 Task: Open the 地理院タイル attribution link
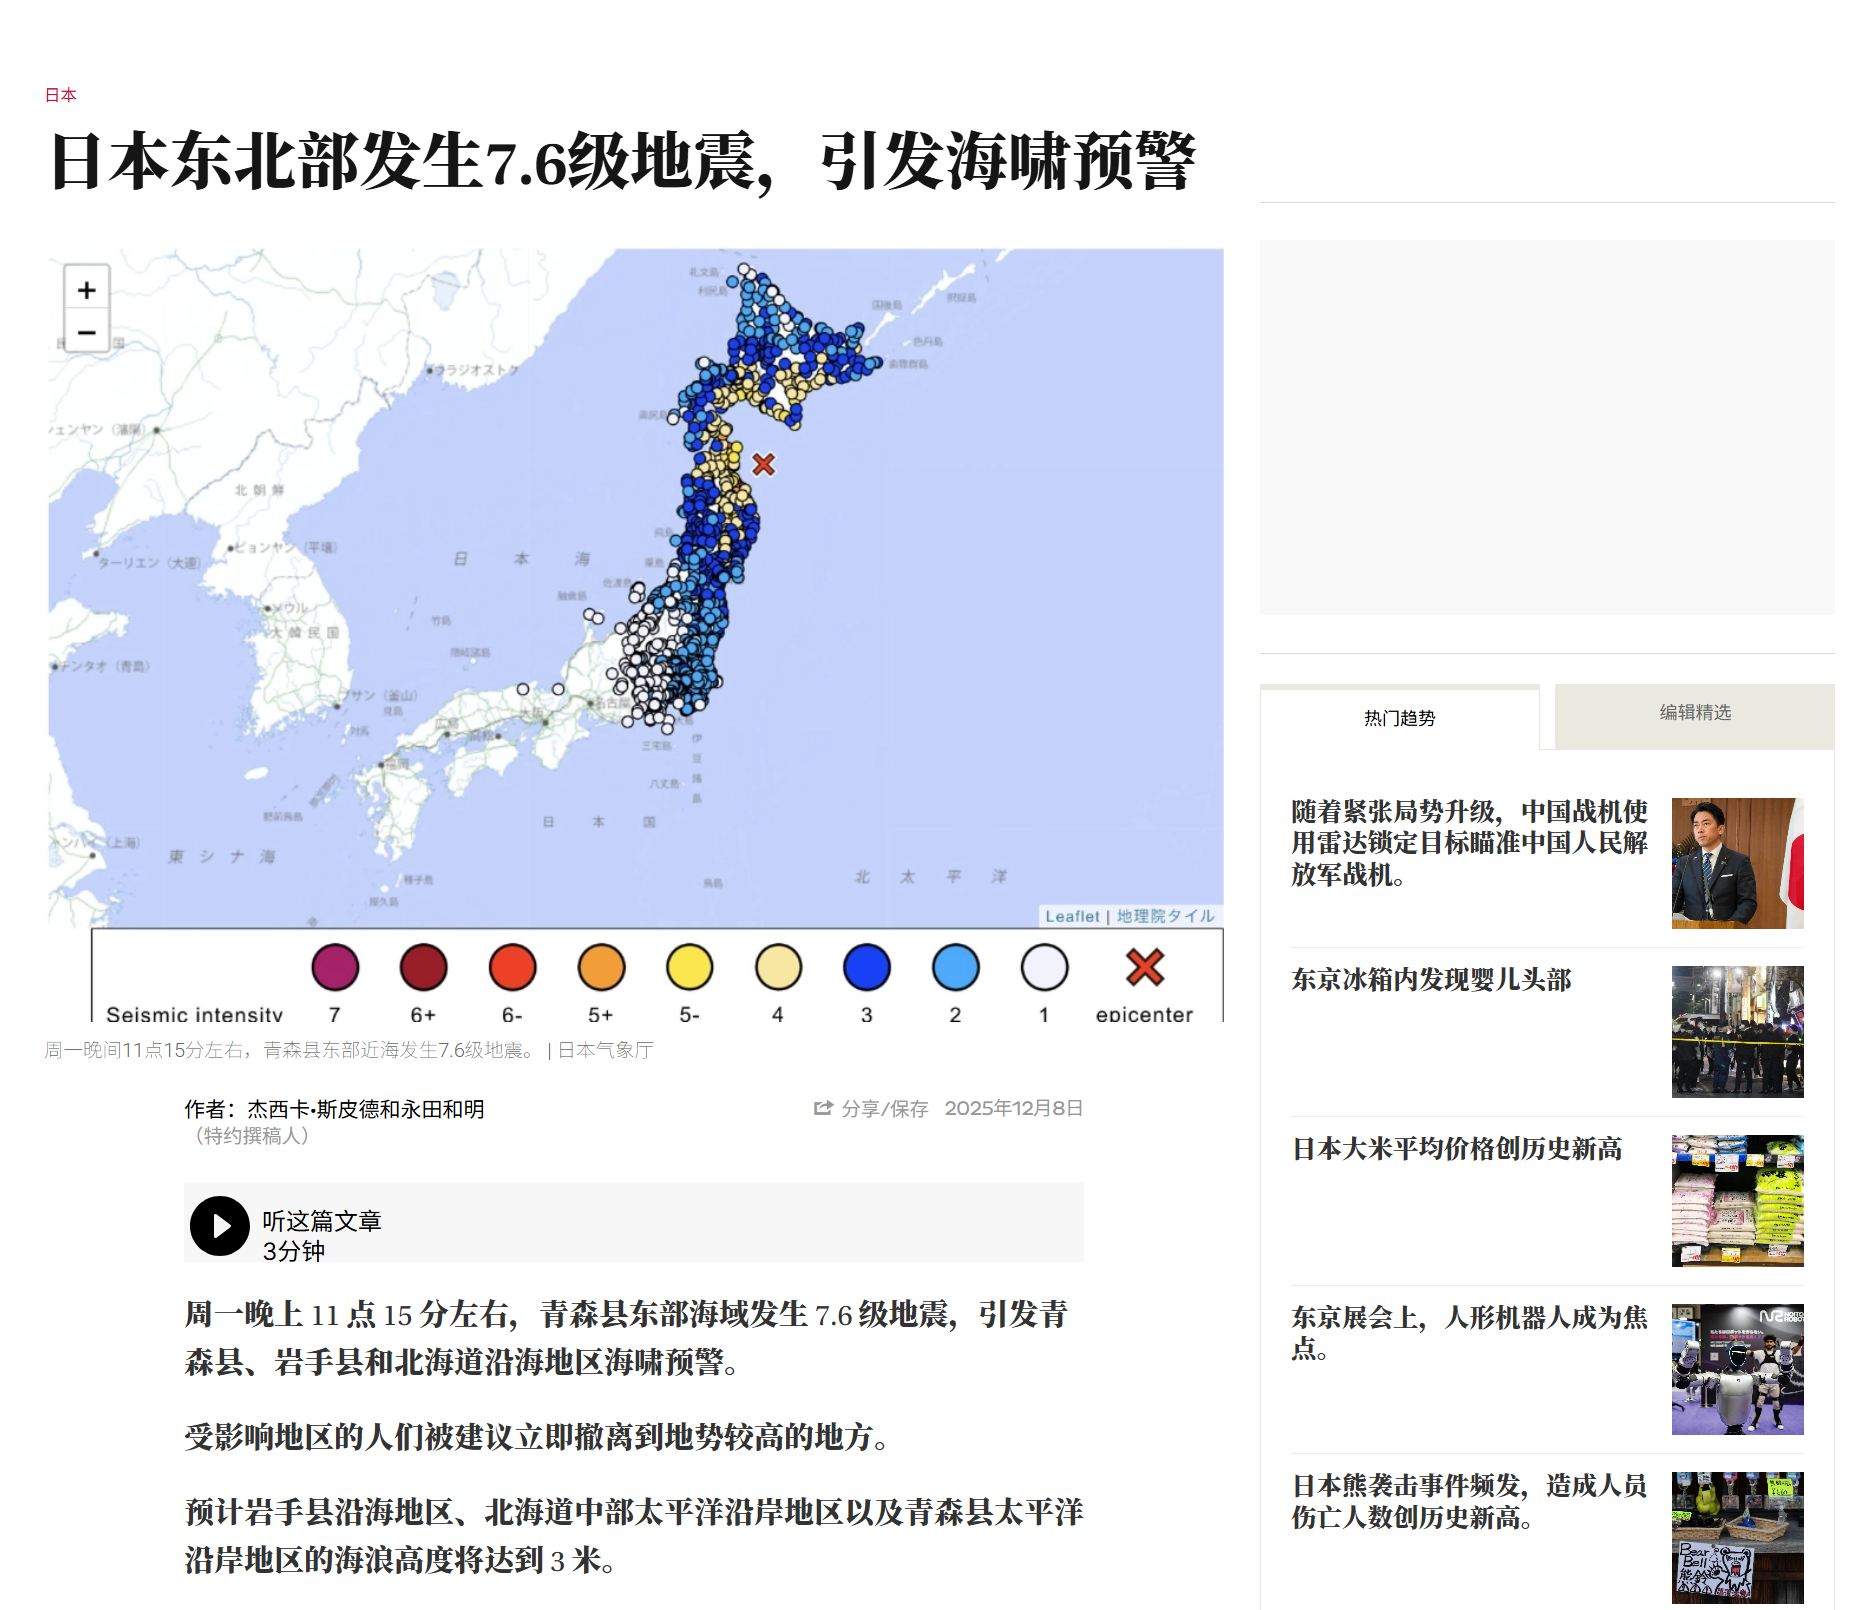tap(1165, 916)
